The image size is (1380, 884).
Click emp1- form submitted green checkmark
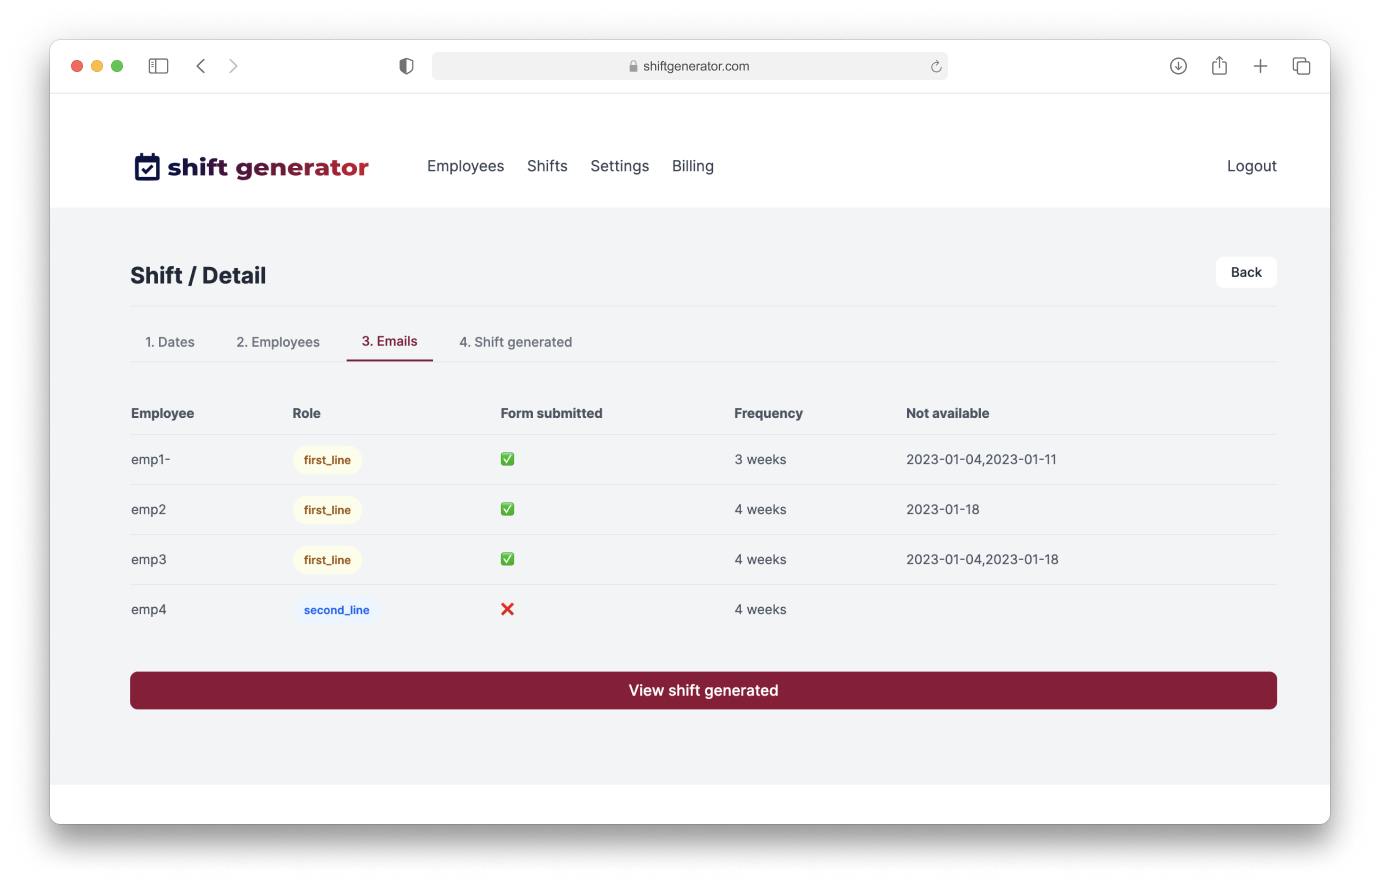tap(507, 459)
